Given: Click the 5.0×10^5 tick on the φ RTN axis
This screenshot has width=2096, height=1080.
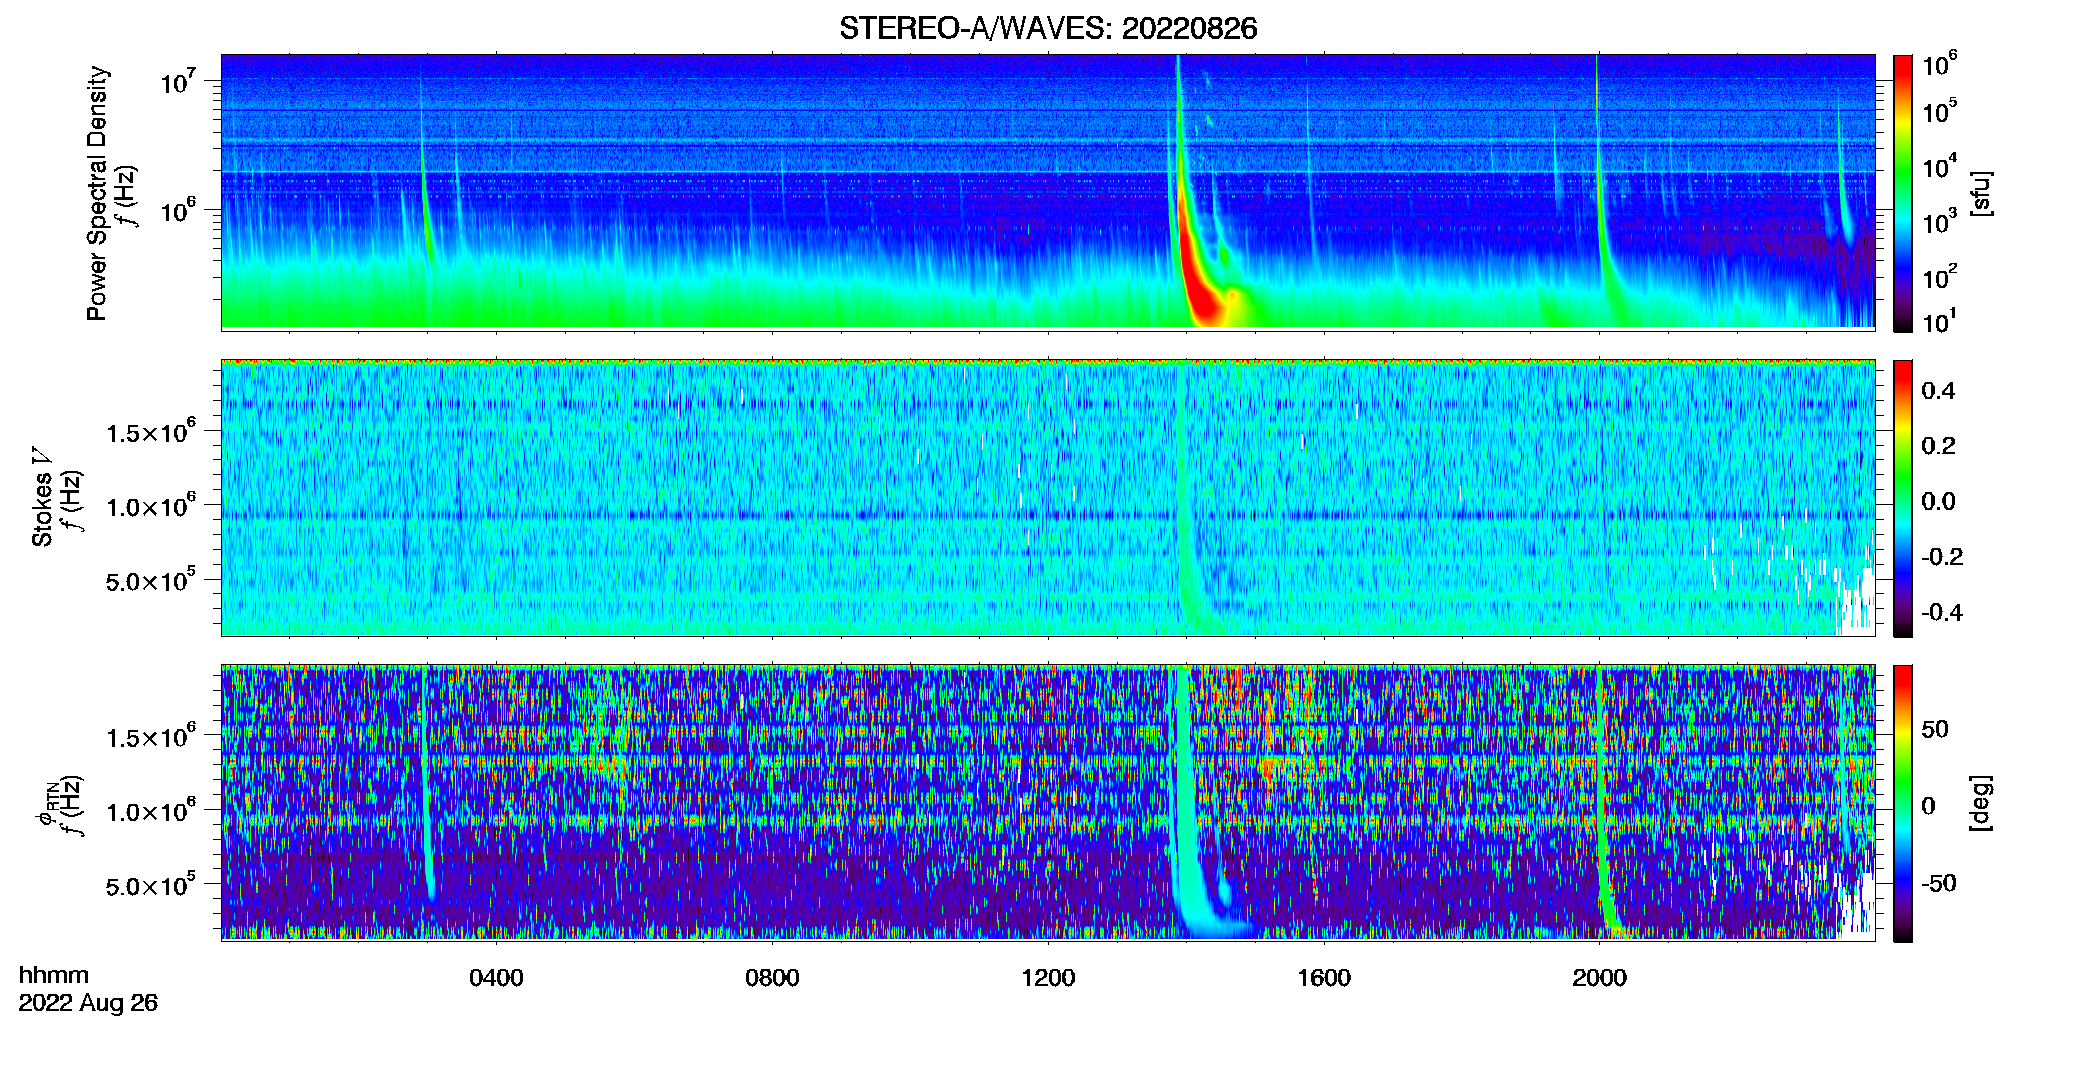Looking at the screenshot, I should [151, 885].
